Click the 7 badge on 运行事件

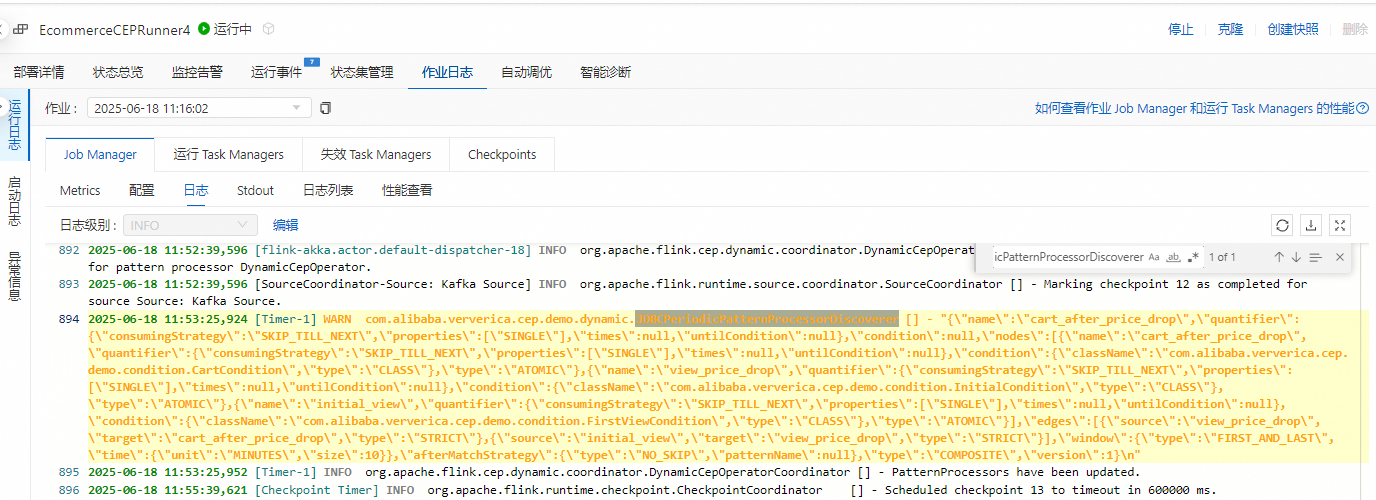[311, 61]
